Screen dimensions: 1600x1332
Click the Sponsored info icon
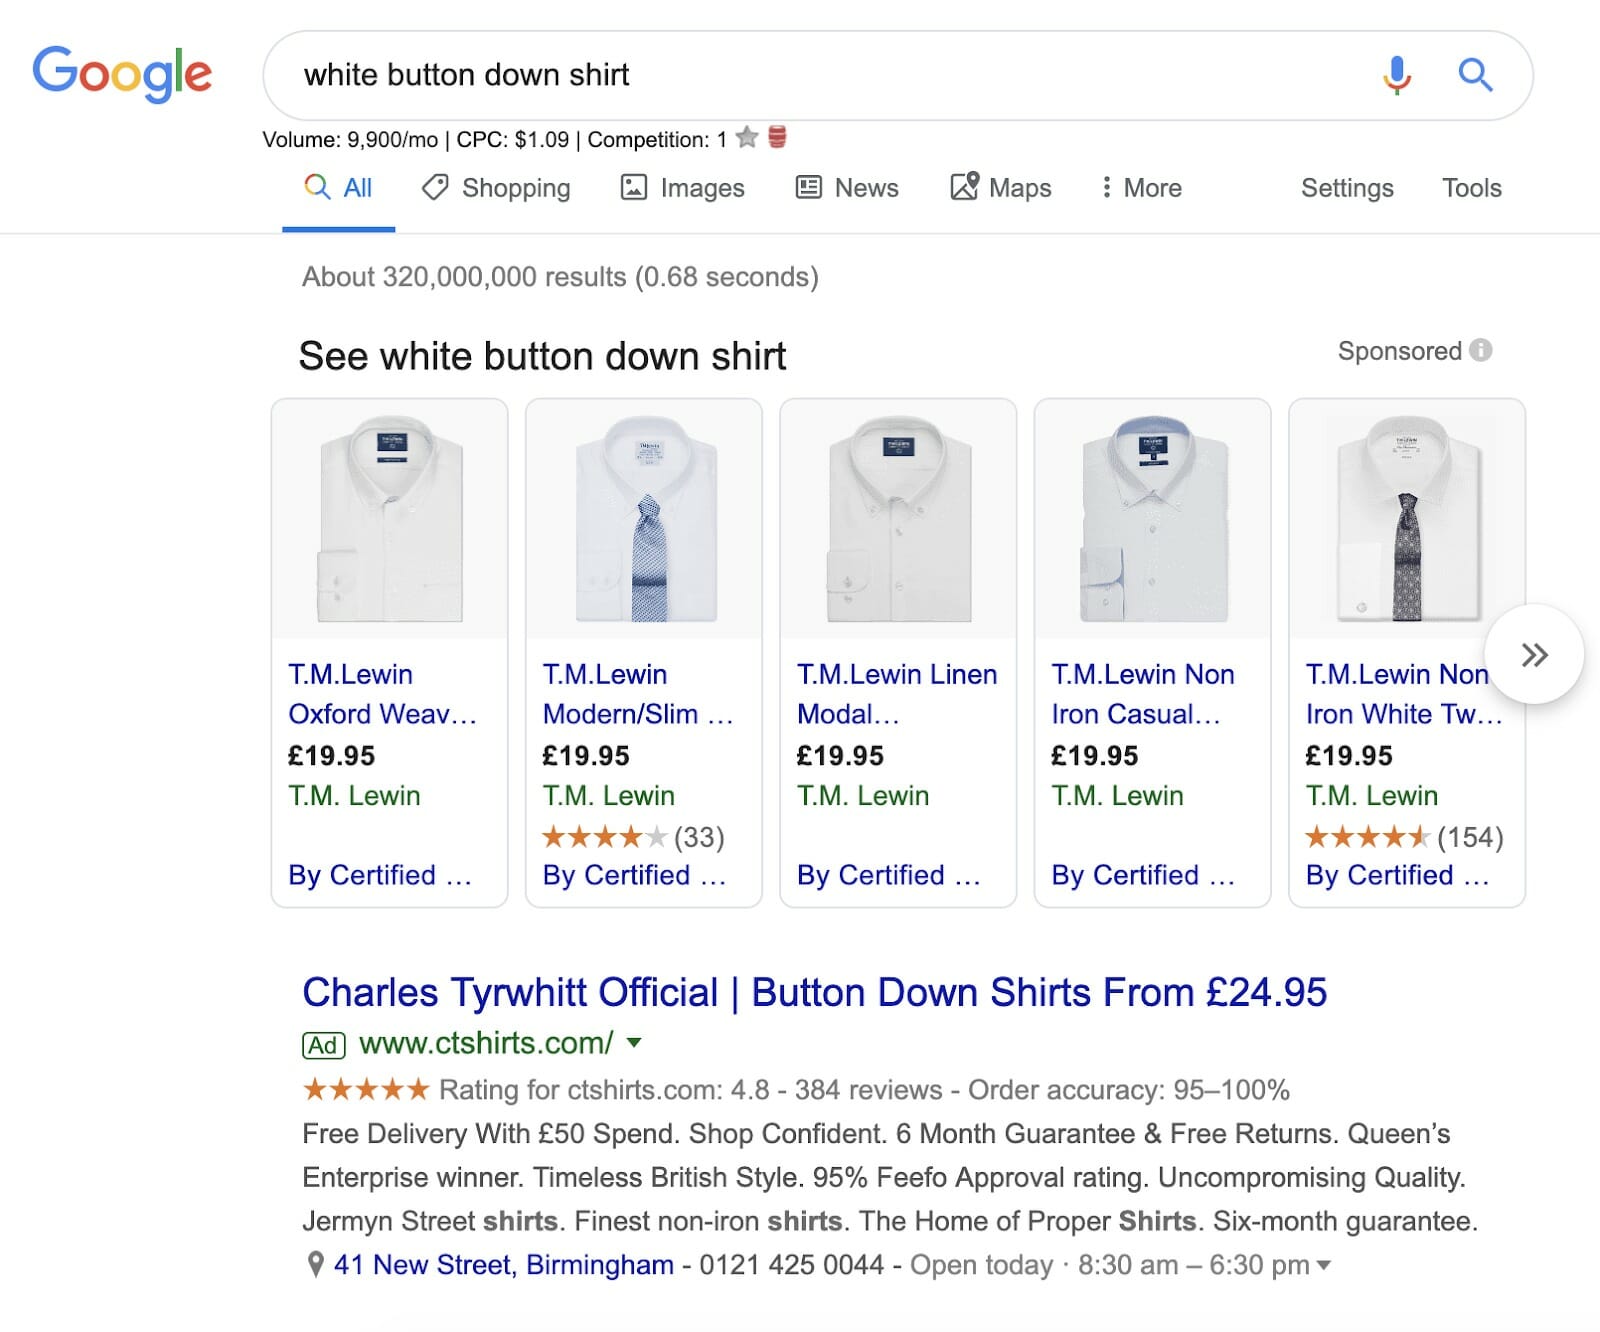coord(1481,351)
